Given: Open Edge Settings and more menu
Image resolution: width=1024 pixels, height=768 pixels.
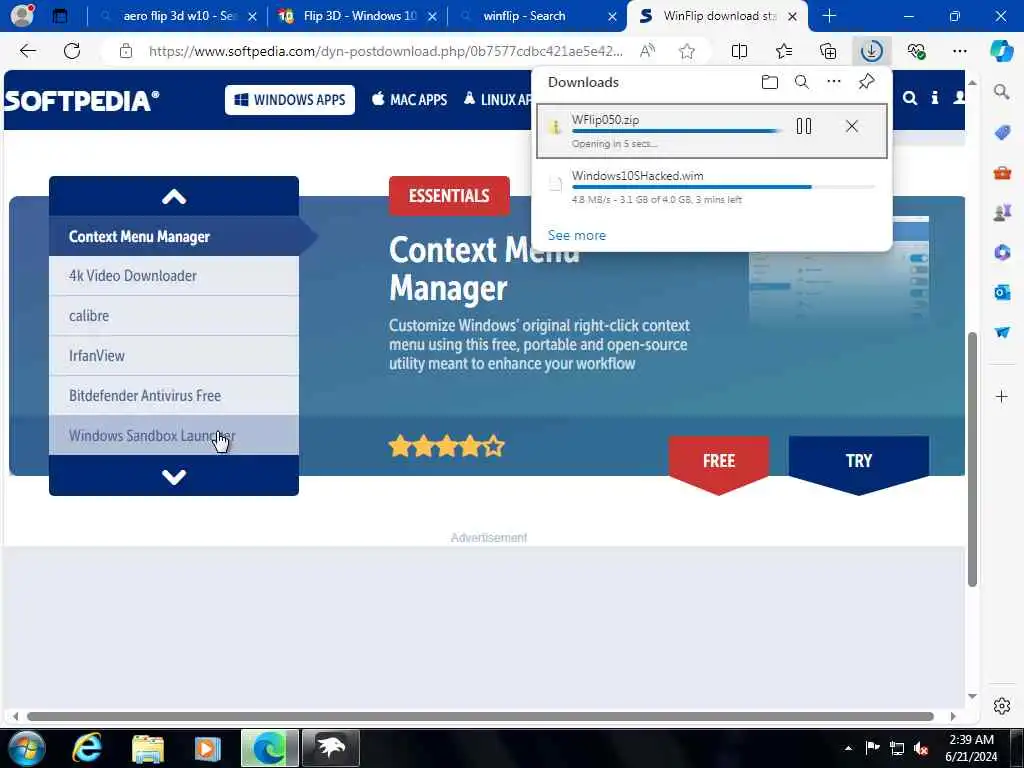Looking at the screenshot, I should [959, 51].
